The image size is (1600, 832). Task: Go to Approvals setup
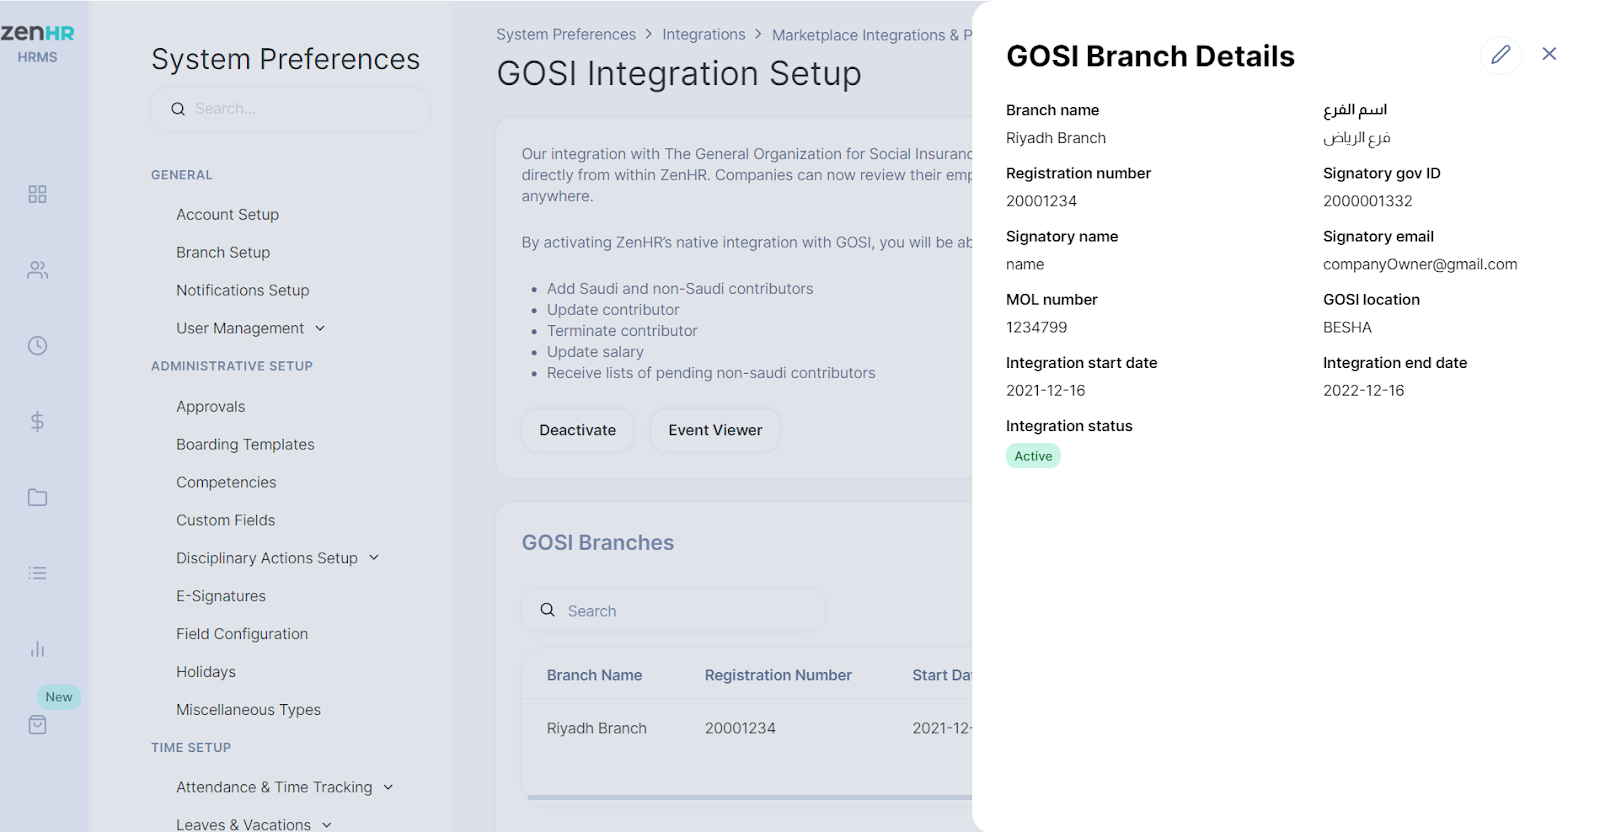point(211,406)
